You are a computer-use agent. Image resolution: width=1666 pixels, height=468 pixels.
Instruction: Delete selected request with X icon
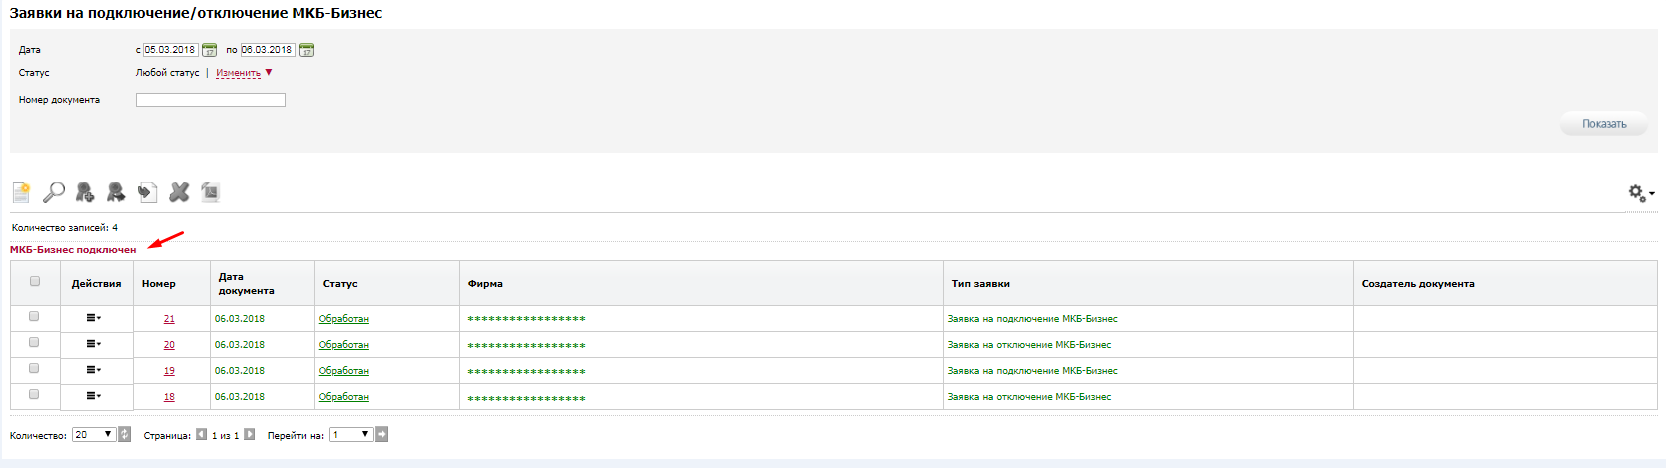pyautogui.click(x=179, y=192)
